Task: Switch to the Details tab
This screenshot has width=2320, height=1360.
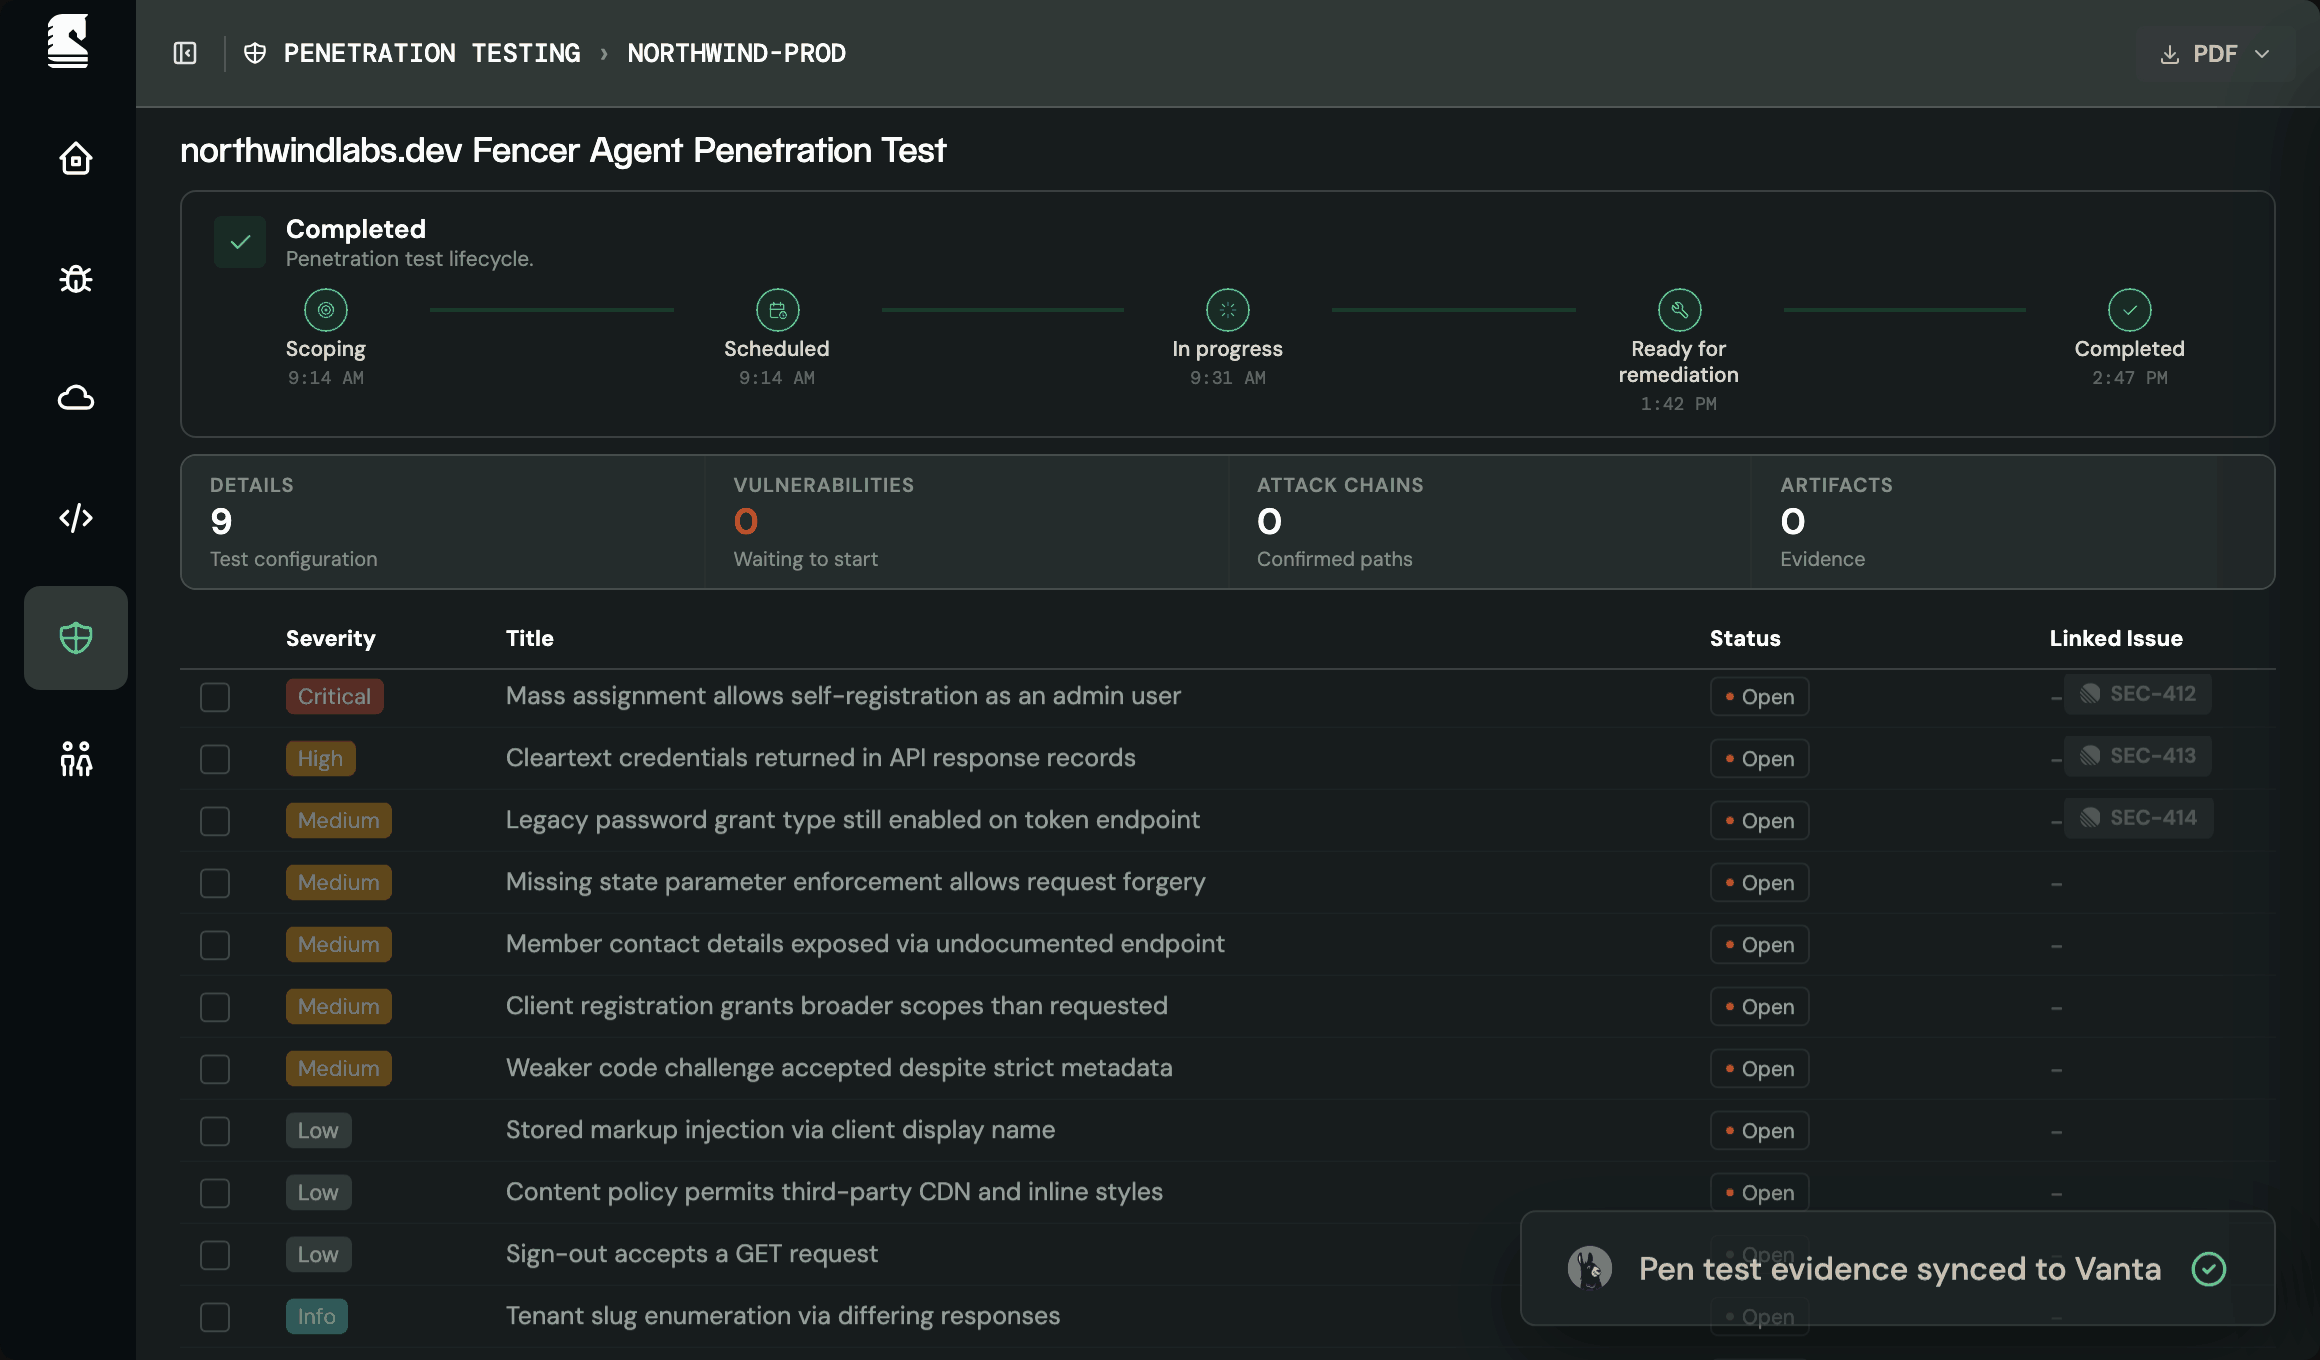Action: [x=443, y=522]
